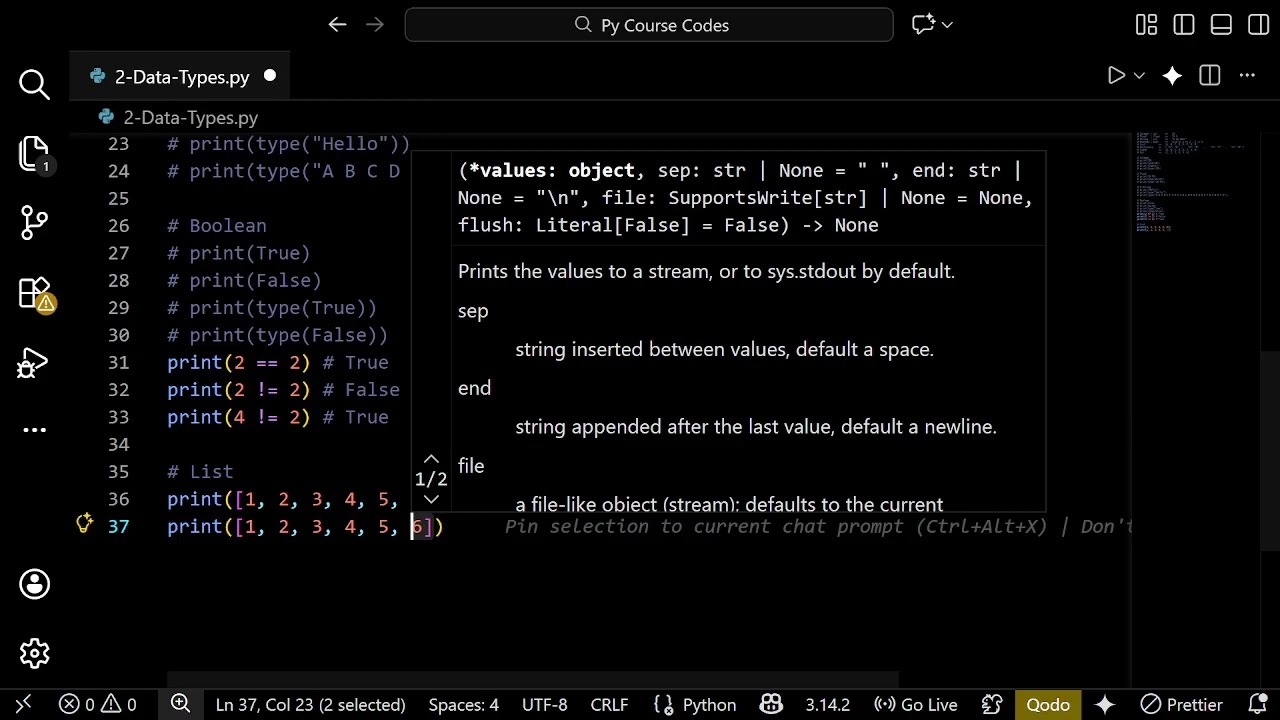Click the Py Course Codes search box
The height and width of the screenshot is (720, 1280).
coord(649,25)
